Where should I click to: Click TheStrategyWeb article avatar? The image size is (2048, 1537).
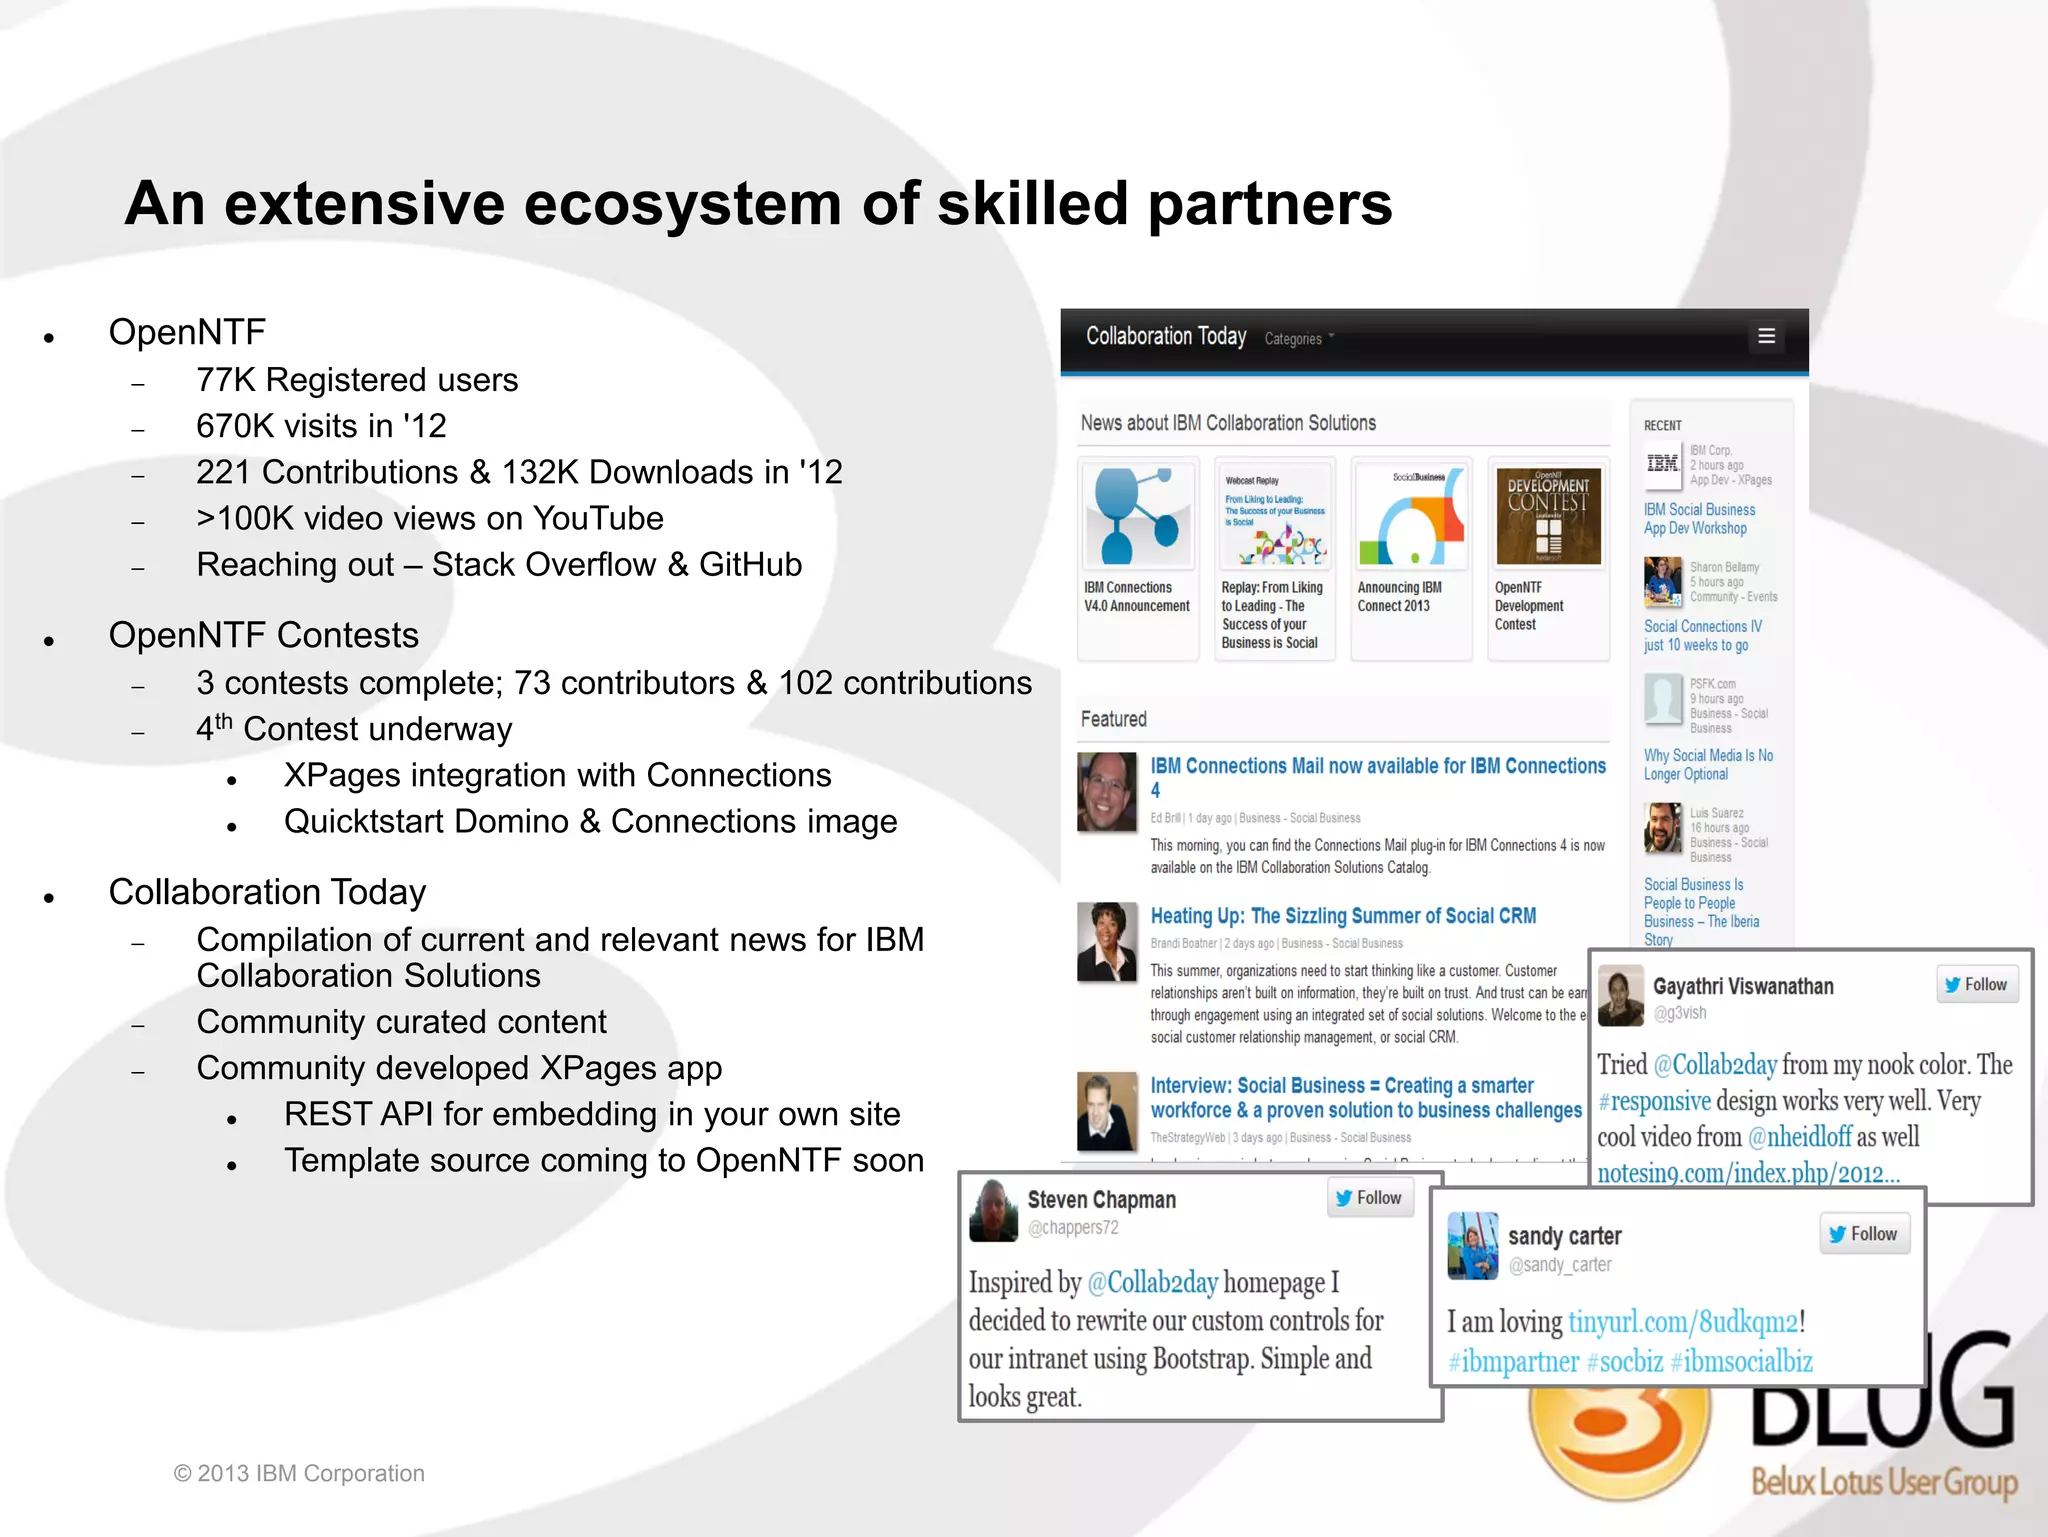coord(1107,1111)
